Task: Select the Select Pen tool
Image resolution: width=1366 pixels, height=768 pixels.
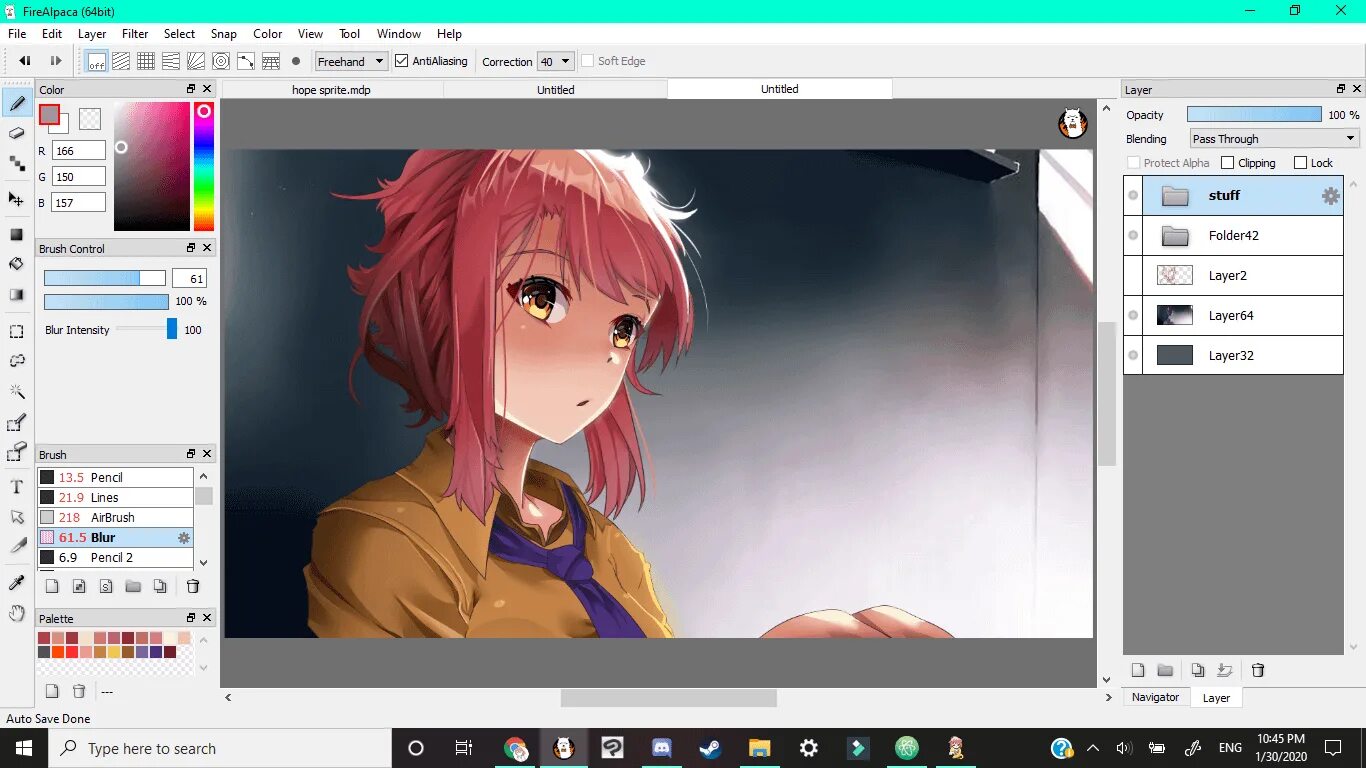Action: click(x=17, y=423)
